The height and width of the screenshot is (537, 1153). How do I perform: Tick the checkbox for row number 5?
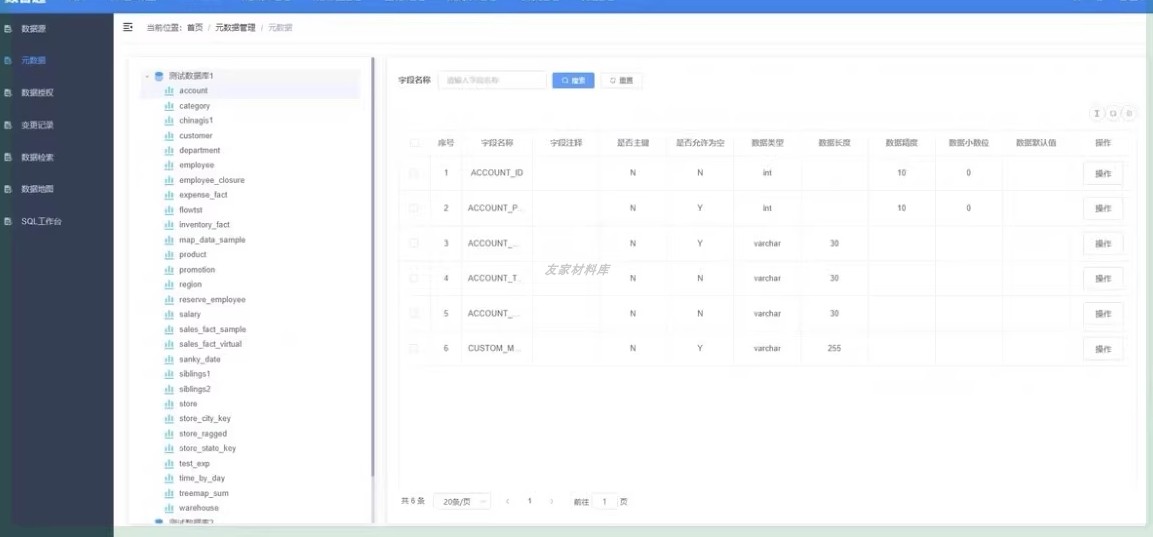pos(414,313)
